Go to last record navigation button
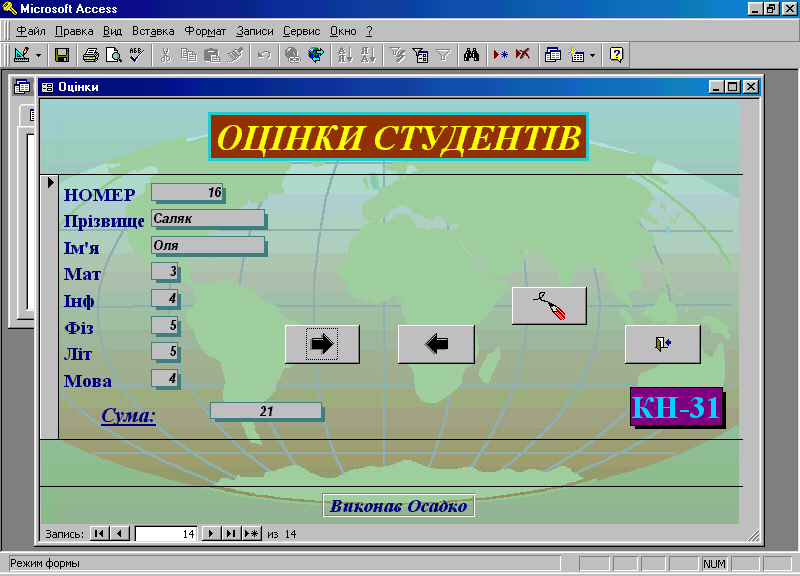 (x=231, y=534)
